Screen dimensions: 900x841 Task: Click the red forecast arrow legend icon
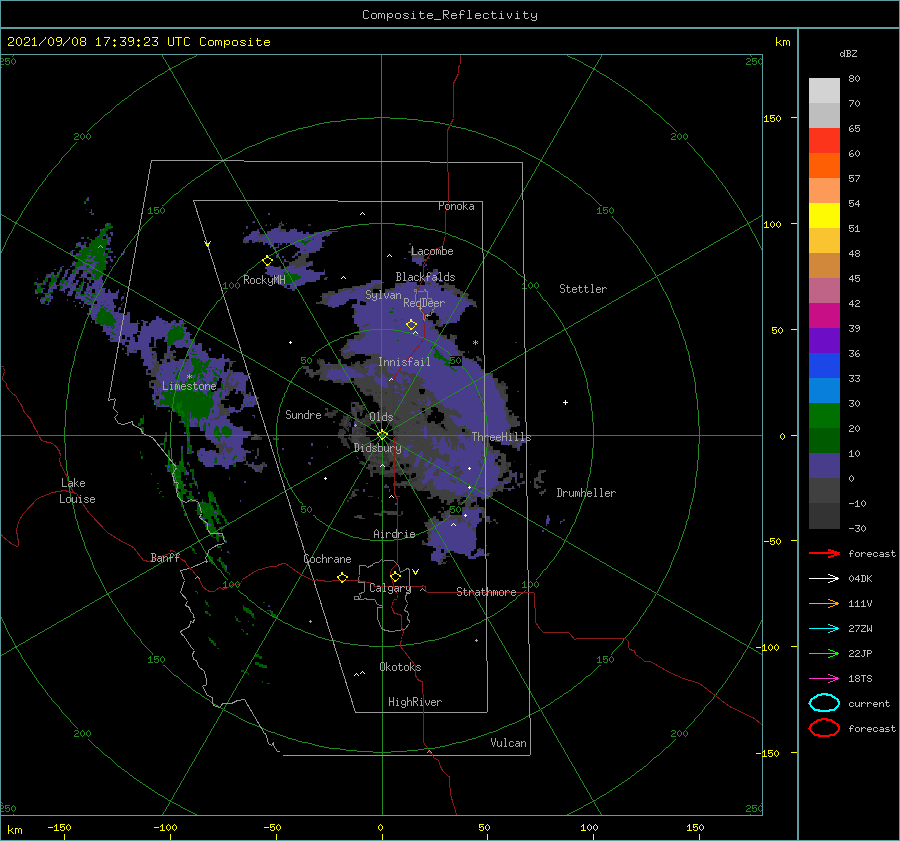click(x=824, y=553)
